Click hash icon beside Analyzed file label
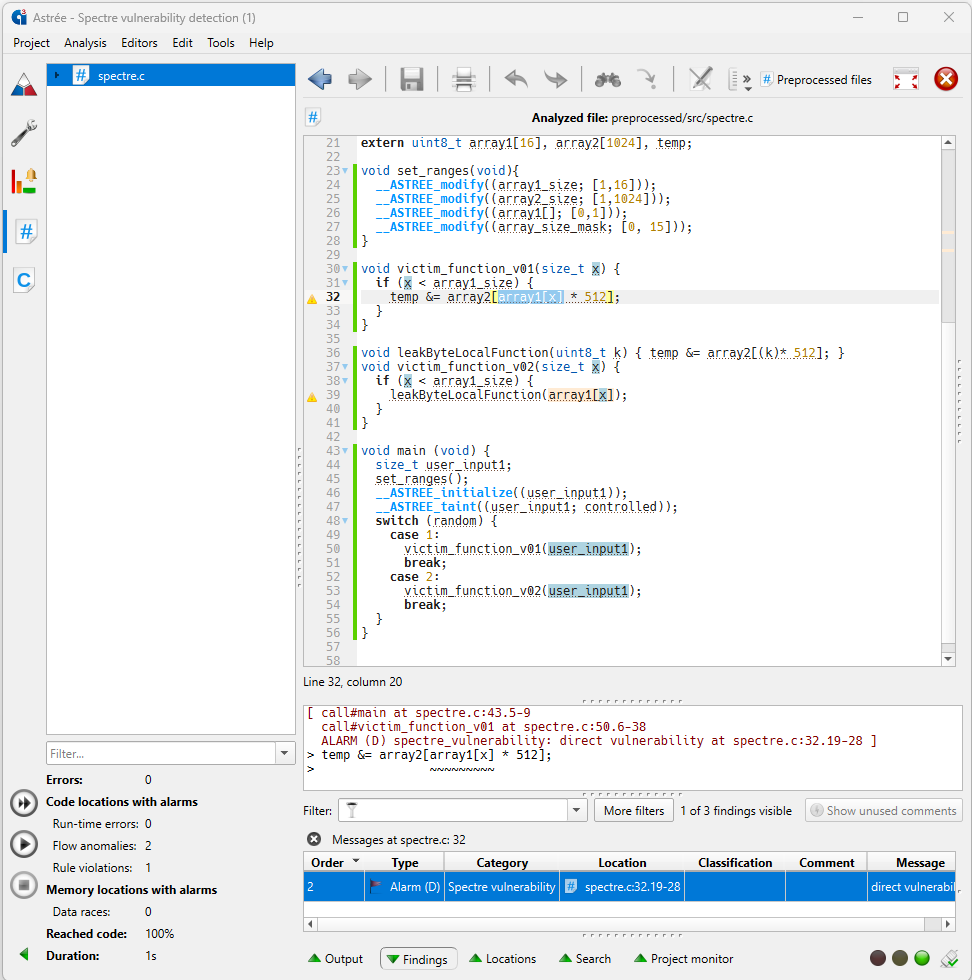Viewport: 972px width, 980px height. point(313,117)
